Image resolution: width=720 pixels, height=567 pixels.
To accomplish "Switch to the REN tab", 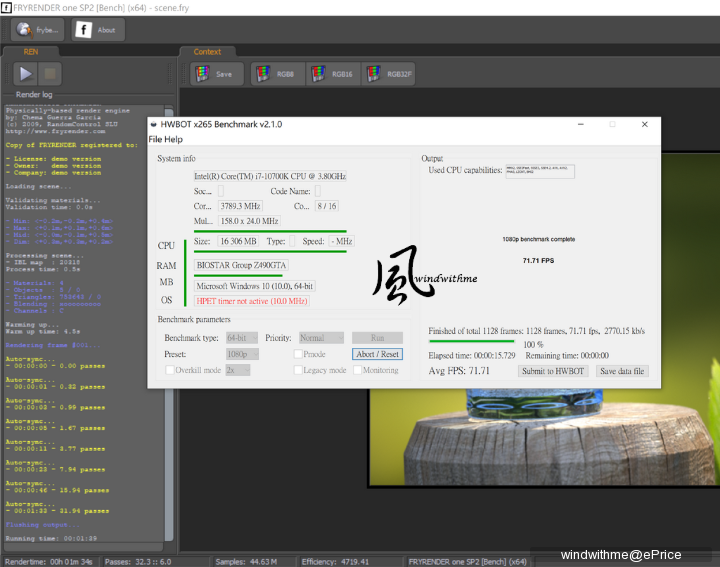I will (x=31, y=52).
